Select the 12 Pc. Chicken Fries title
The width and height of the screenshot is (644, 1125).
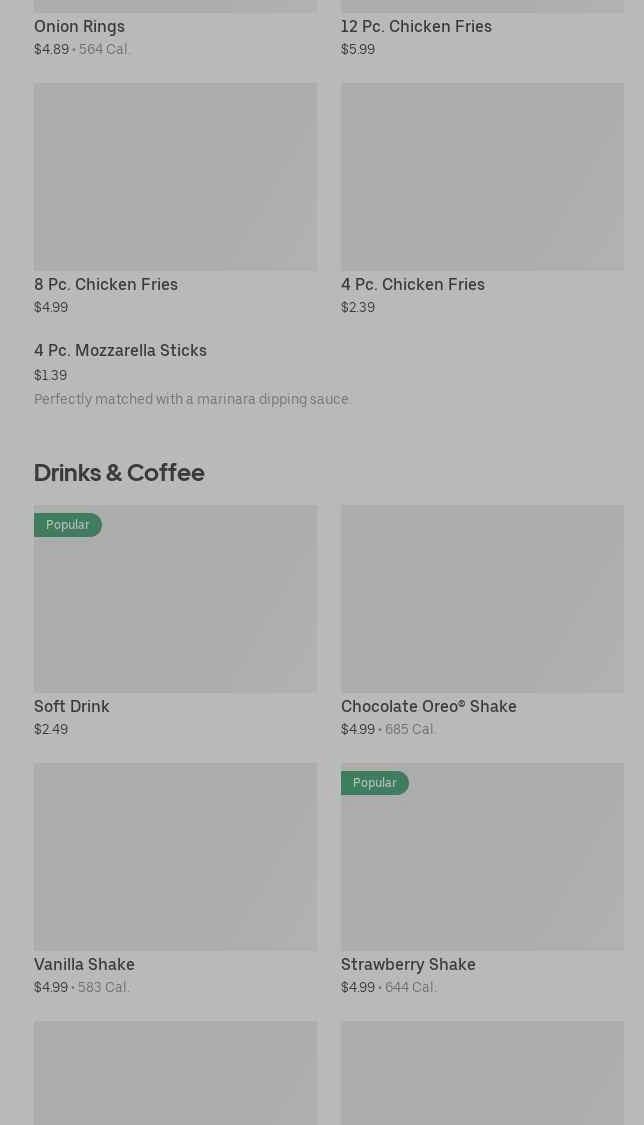point(416,27)
